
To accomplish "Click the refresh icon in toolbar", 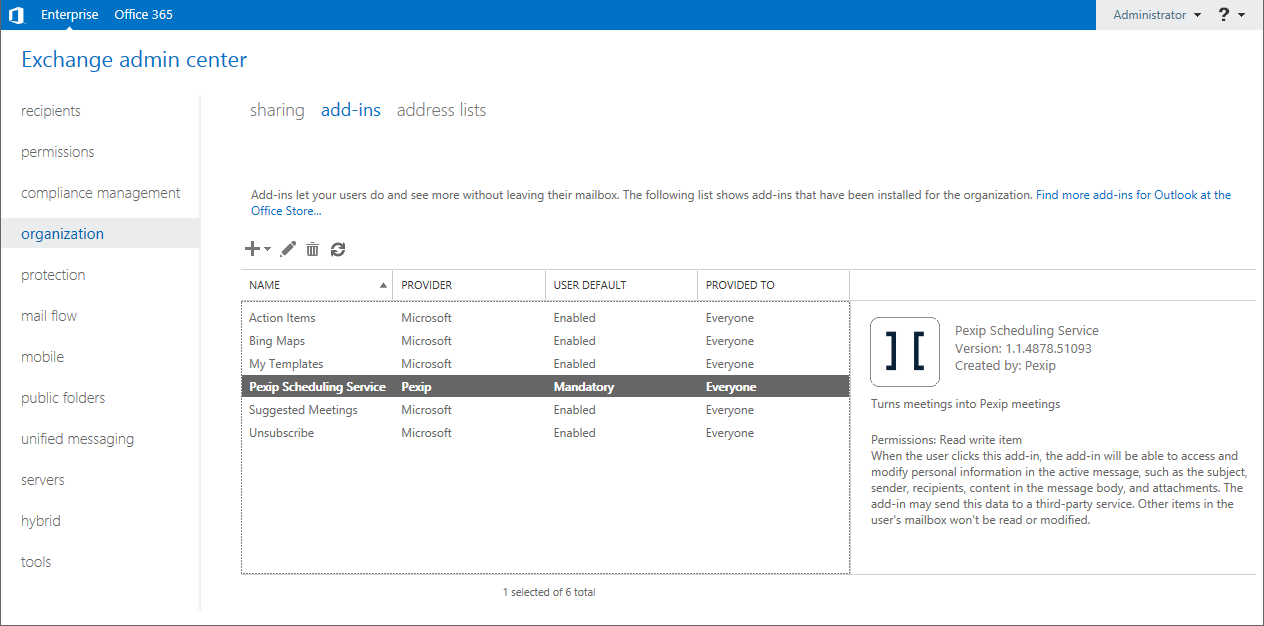I will coord(338,249).
